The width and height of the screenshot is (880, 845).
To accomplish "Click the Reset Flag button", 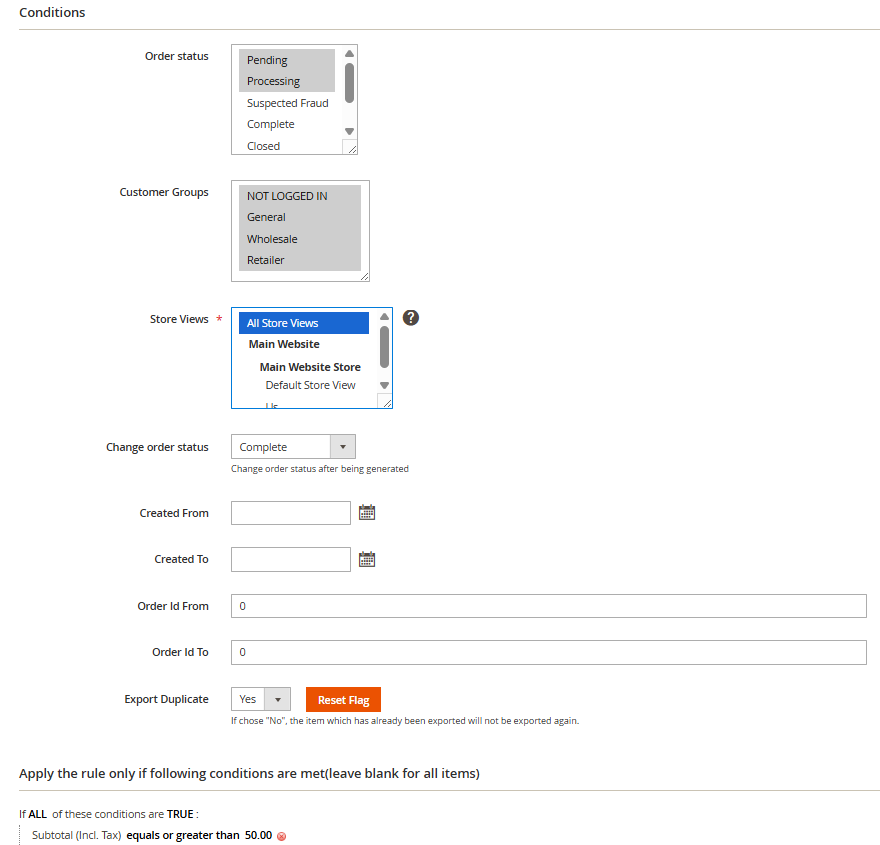I will [343, 700].
